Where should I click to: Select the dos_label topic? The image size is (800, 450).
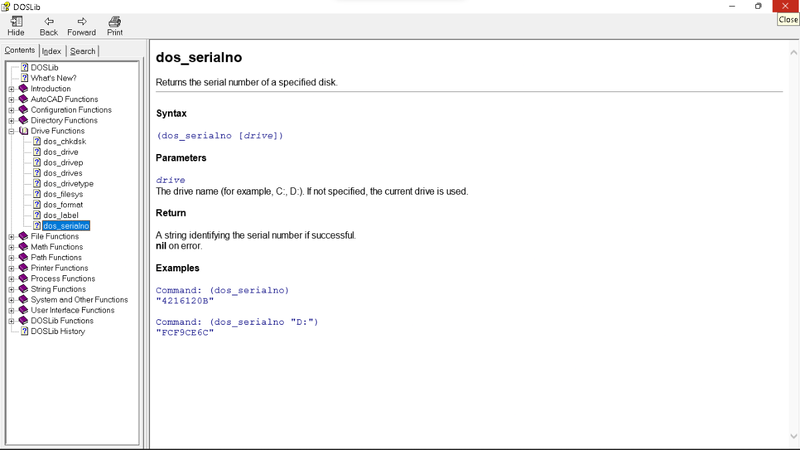[61, 215]
